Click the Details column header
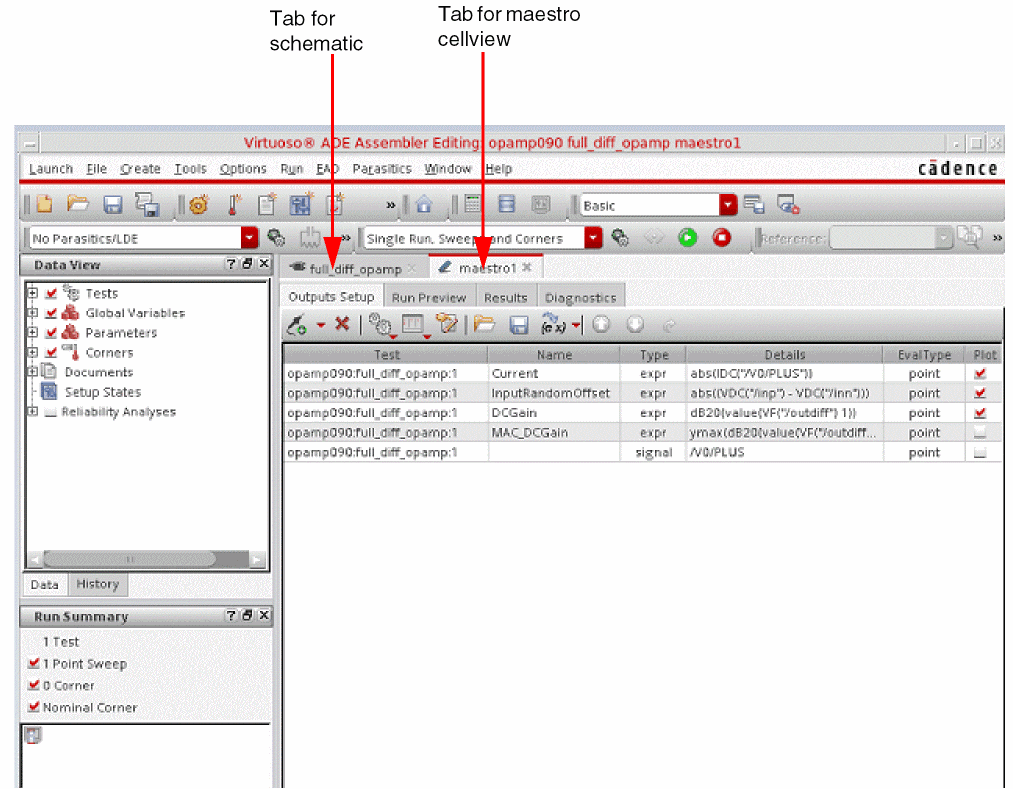Image resolution: width=1013 pixels, height=789 pixels. [x=784, y=355]
